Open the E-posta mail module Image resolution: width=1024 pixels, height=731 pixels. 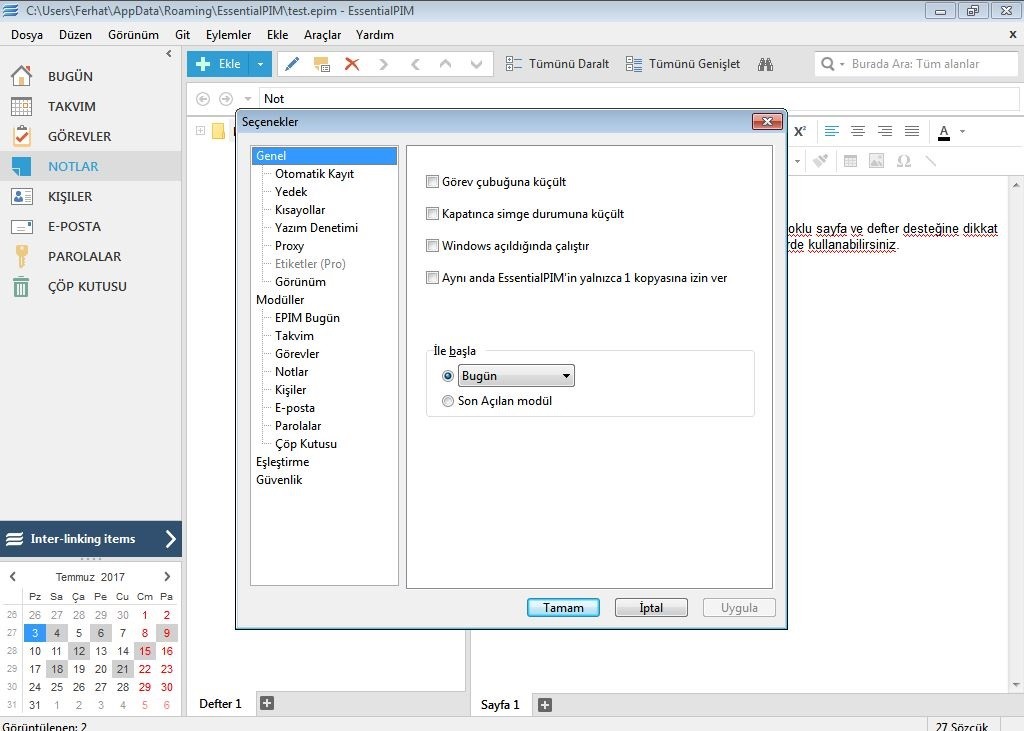tap(74, 227)
